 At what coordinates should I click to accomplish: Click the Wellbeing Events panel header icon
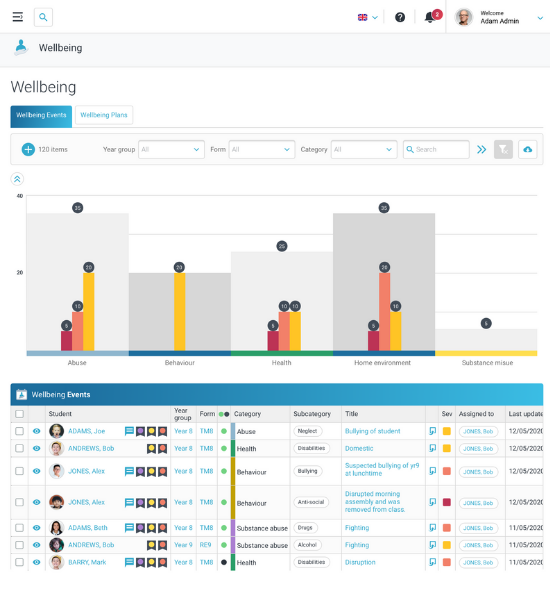coord(22,395)
